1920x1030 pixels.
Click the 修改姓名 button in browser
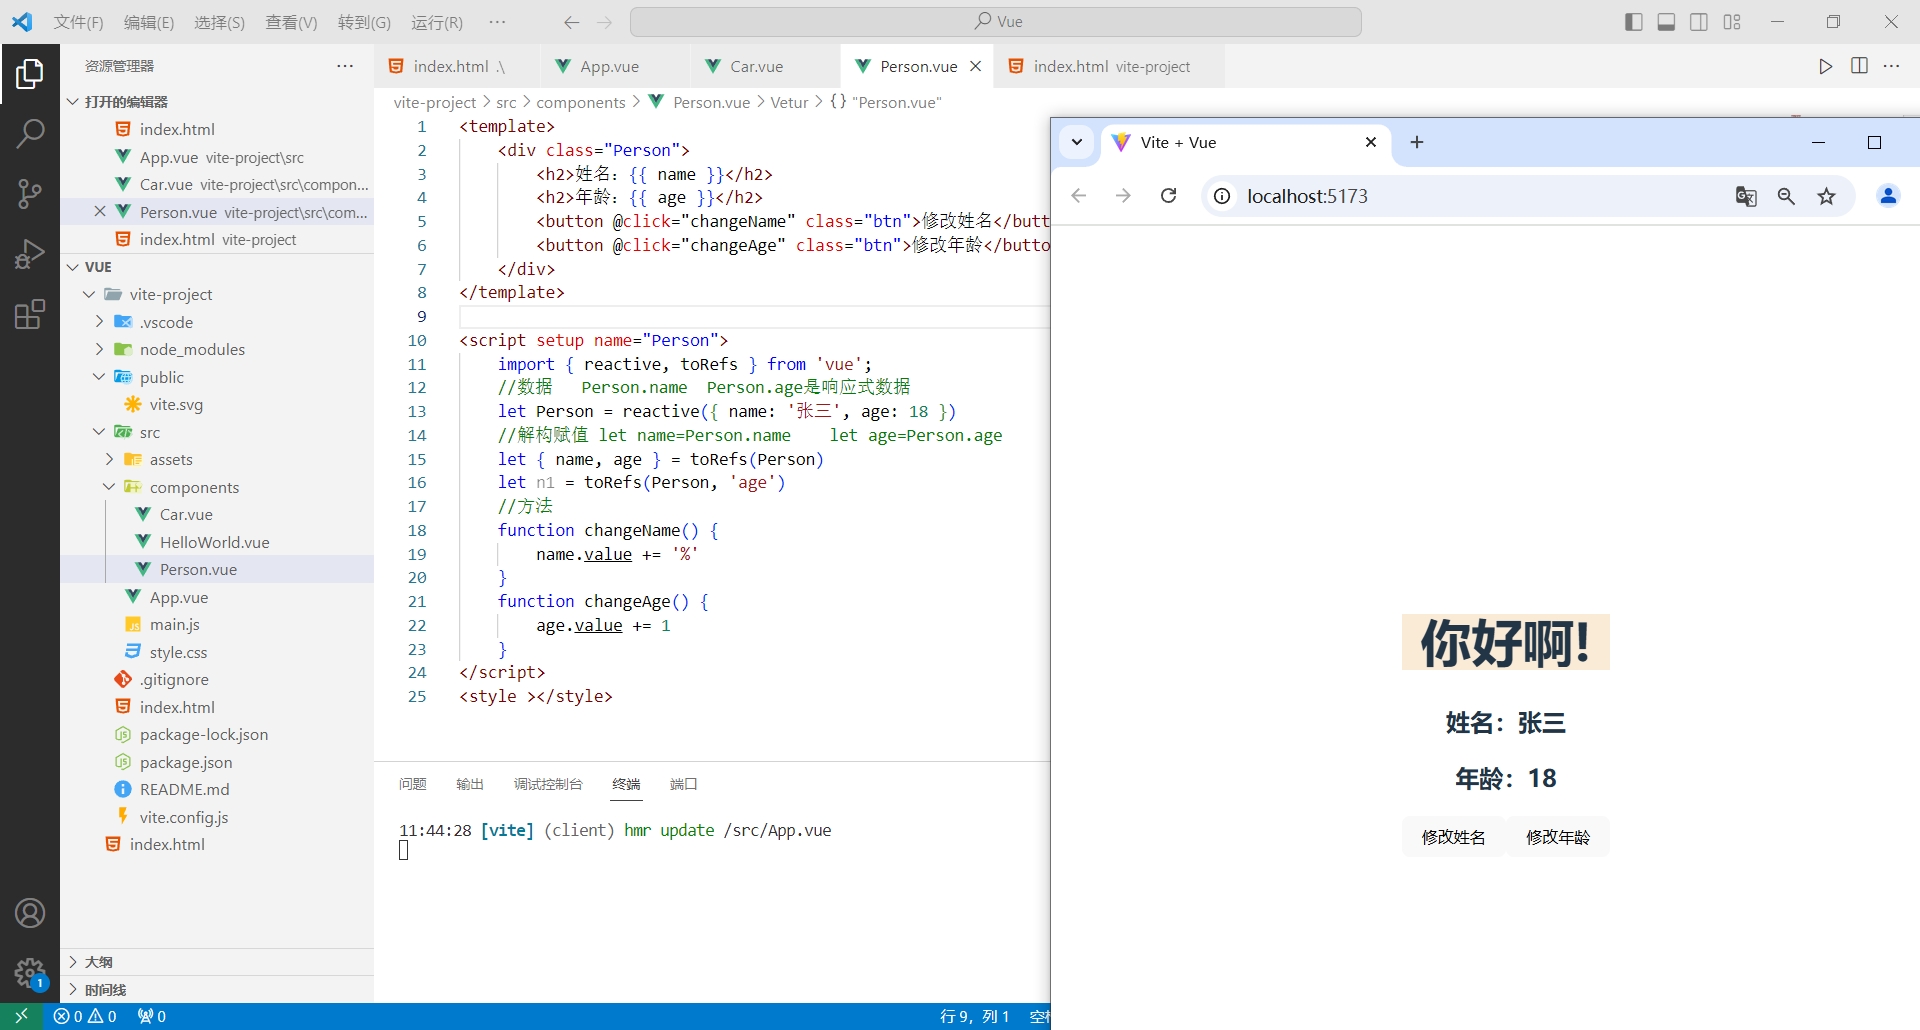pos(1453,837)
